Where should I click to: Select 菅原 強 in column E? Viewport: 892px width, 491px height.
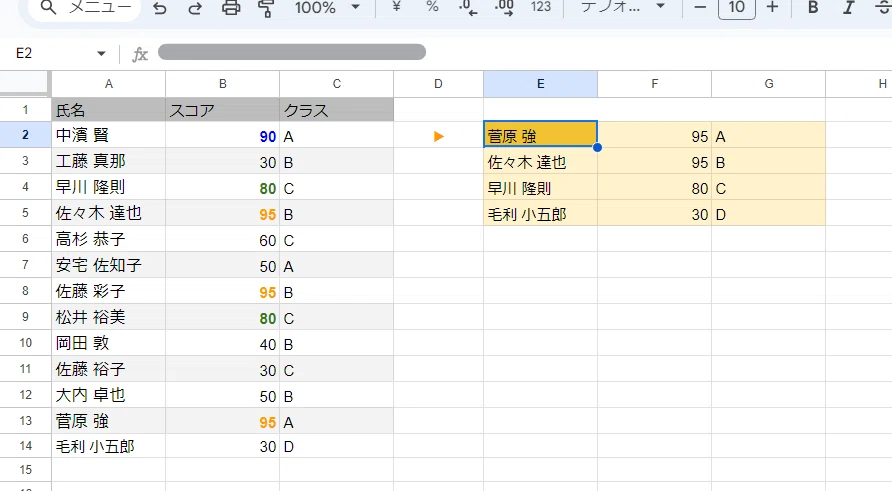click(540, 135)
